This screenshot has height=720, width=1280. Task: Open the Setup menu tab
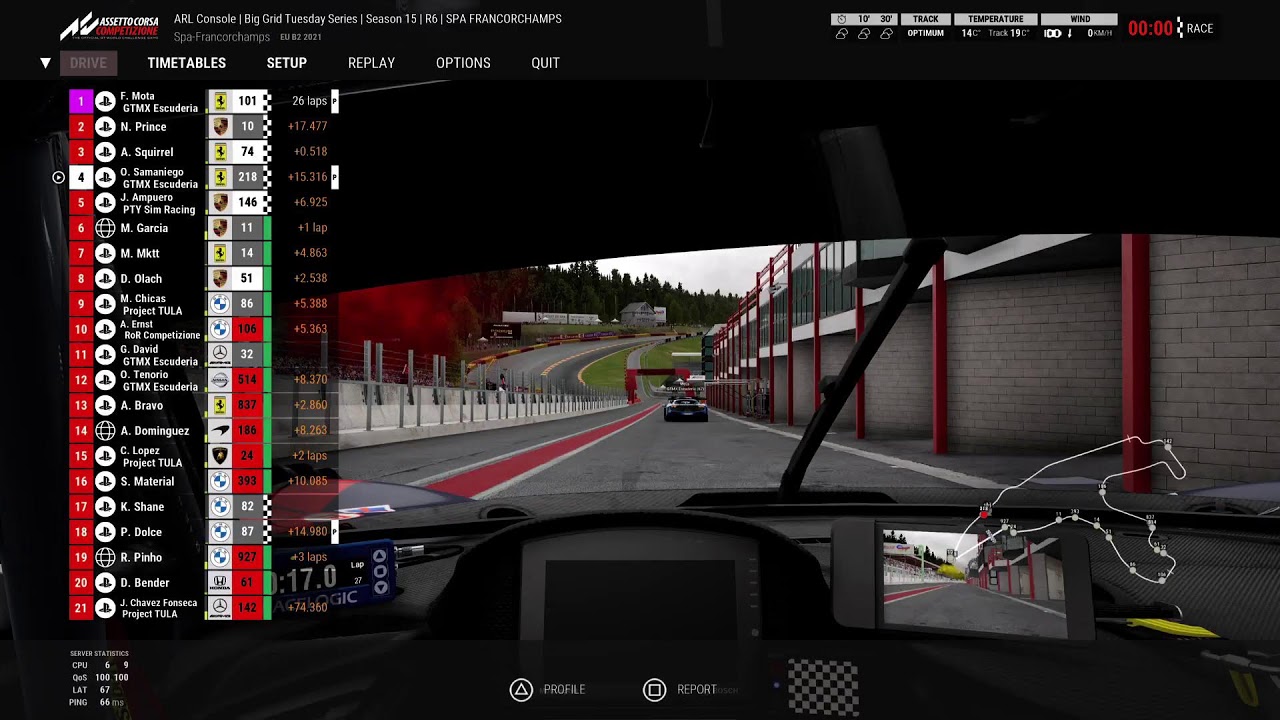[286, 63]
